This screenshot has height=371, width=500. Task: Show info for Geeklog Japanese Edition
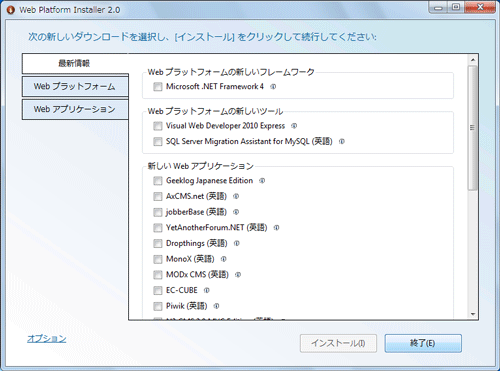point(262,181)
